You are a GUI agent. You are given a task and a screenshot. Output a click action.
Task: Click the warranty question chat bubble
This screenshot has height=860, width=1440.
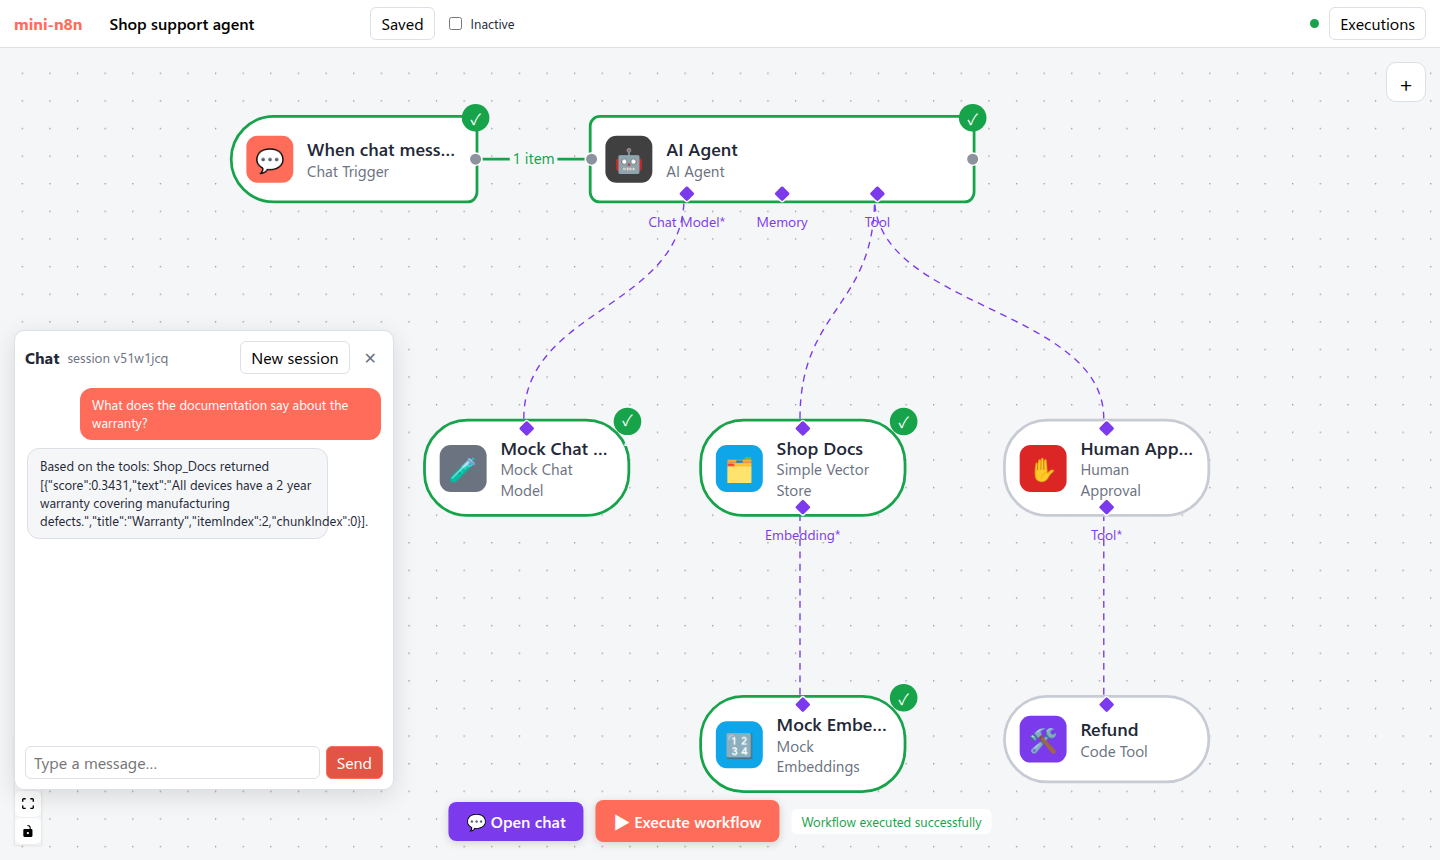click(230, 414)
